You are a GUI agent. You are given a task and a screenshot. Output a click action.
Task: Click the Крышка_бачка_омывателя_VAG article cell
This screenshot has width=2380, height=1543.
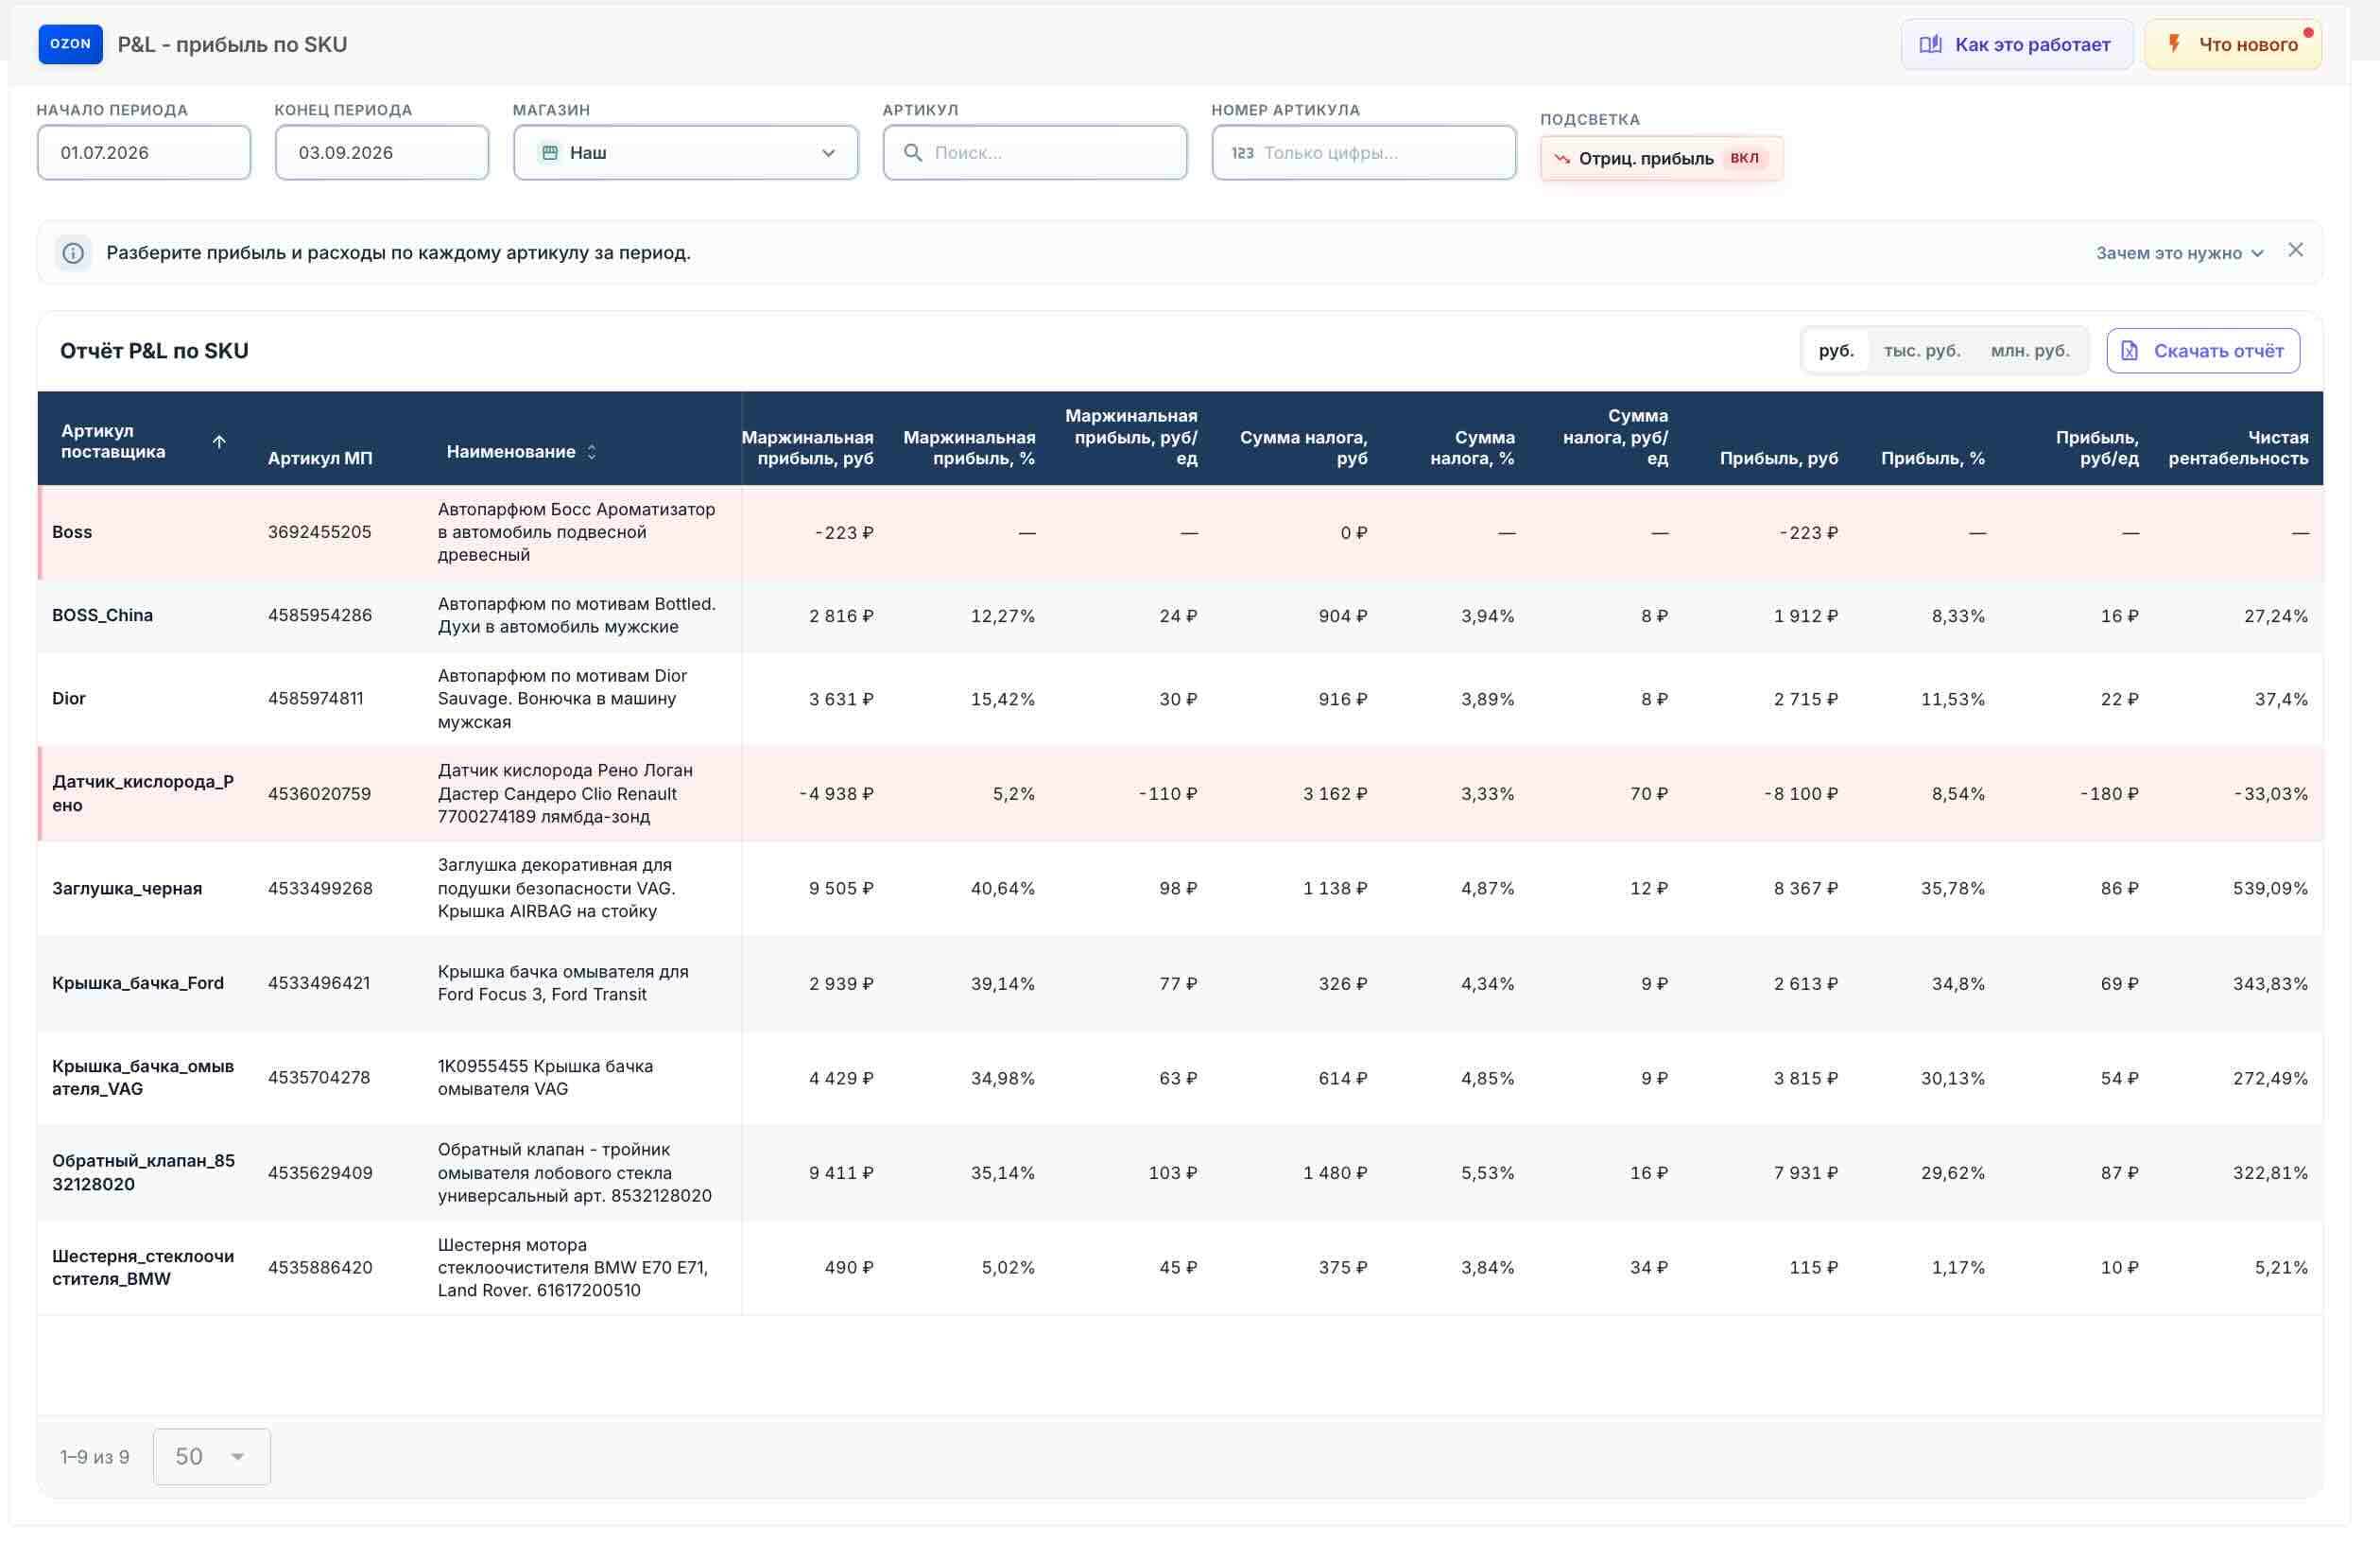point(143,1077)
